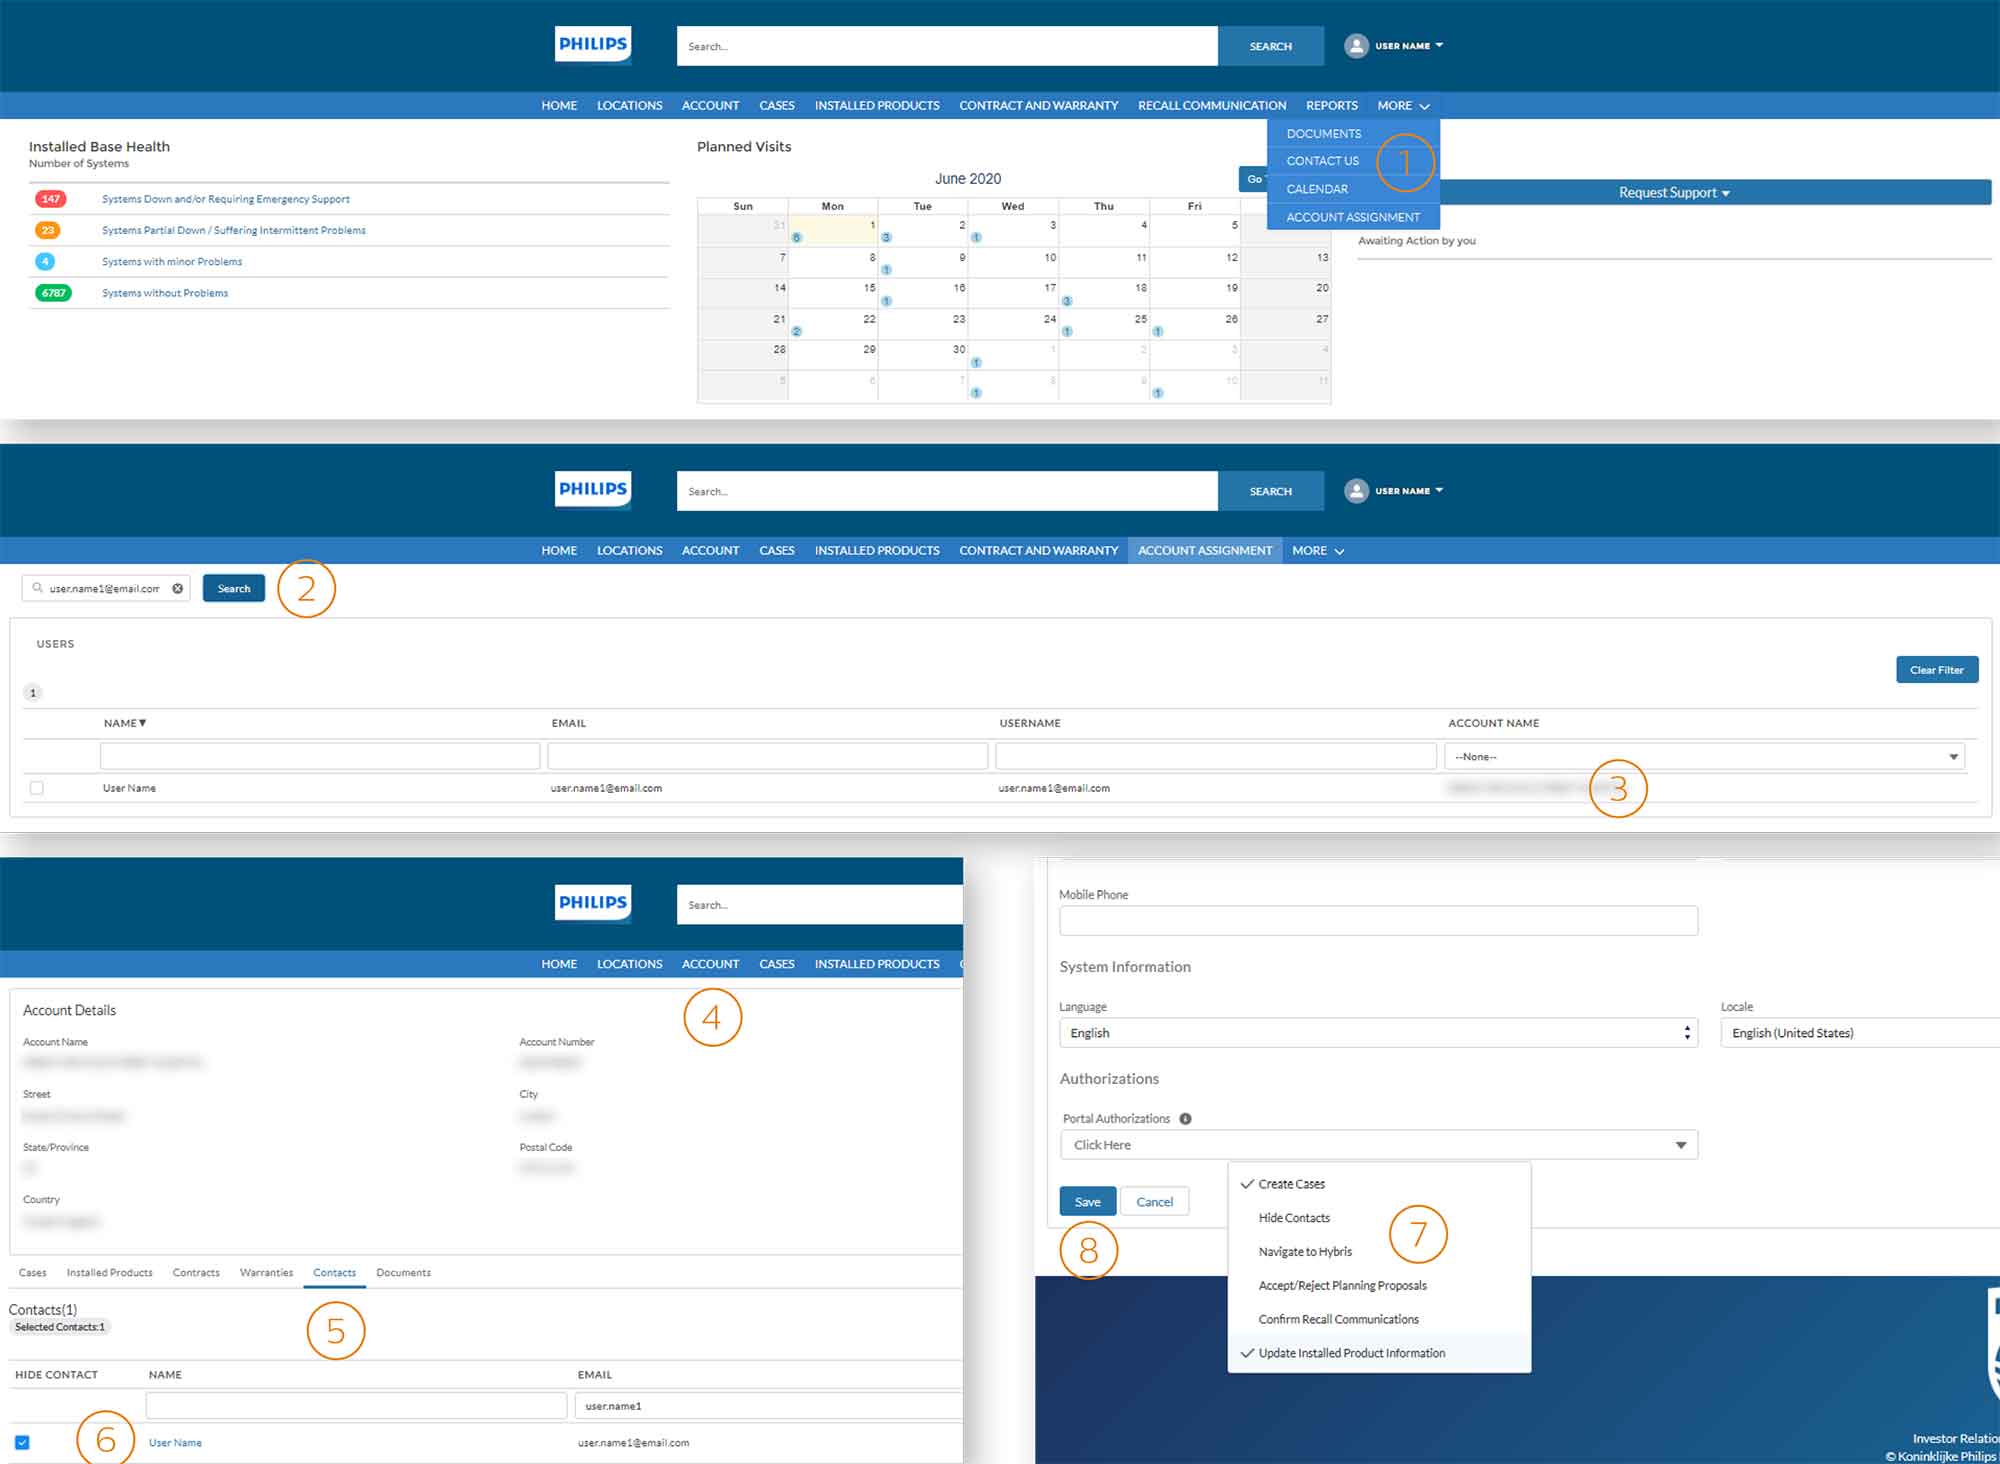Click the CALENDAR option in More menu
This screenshot has width=2000, height=1464.
pos(1318,188)
